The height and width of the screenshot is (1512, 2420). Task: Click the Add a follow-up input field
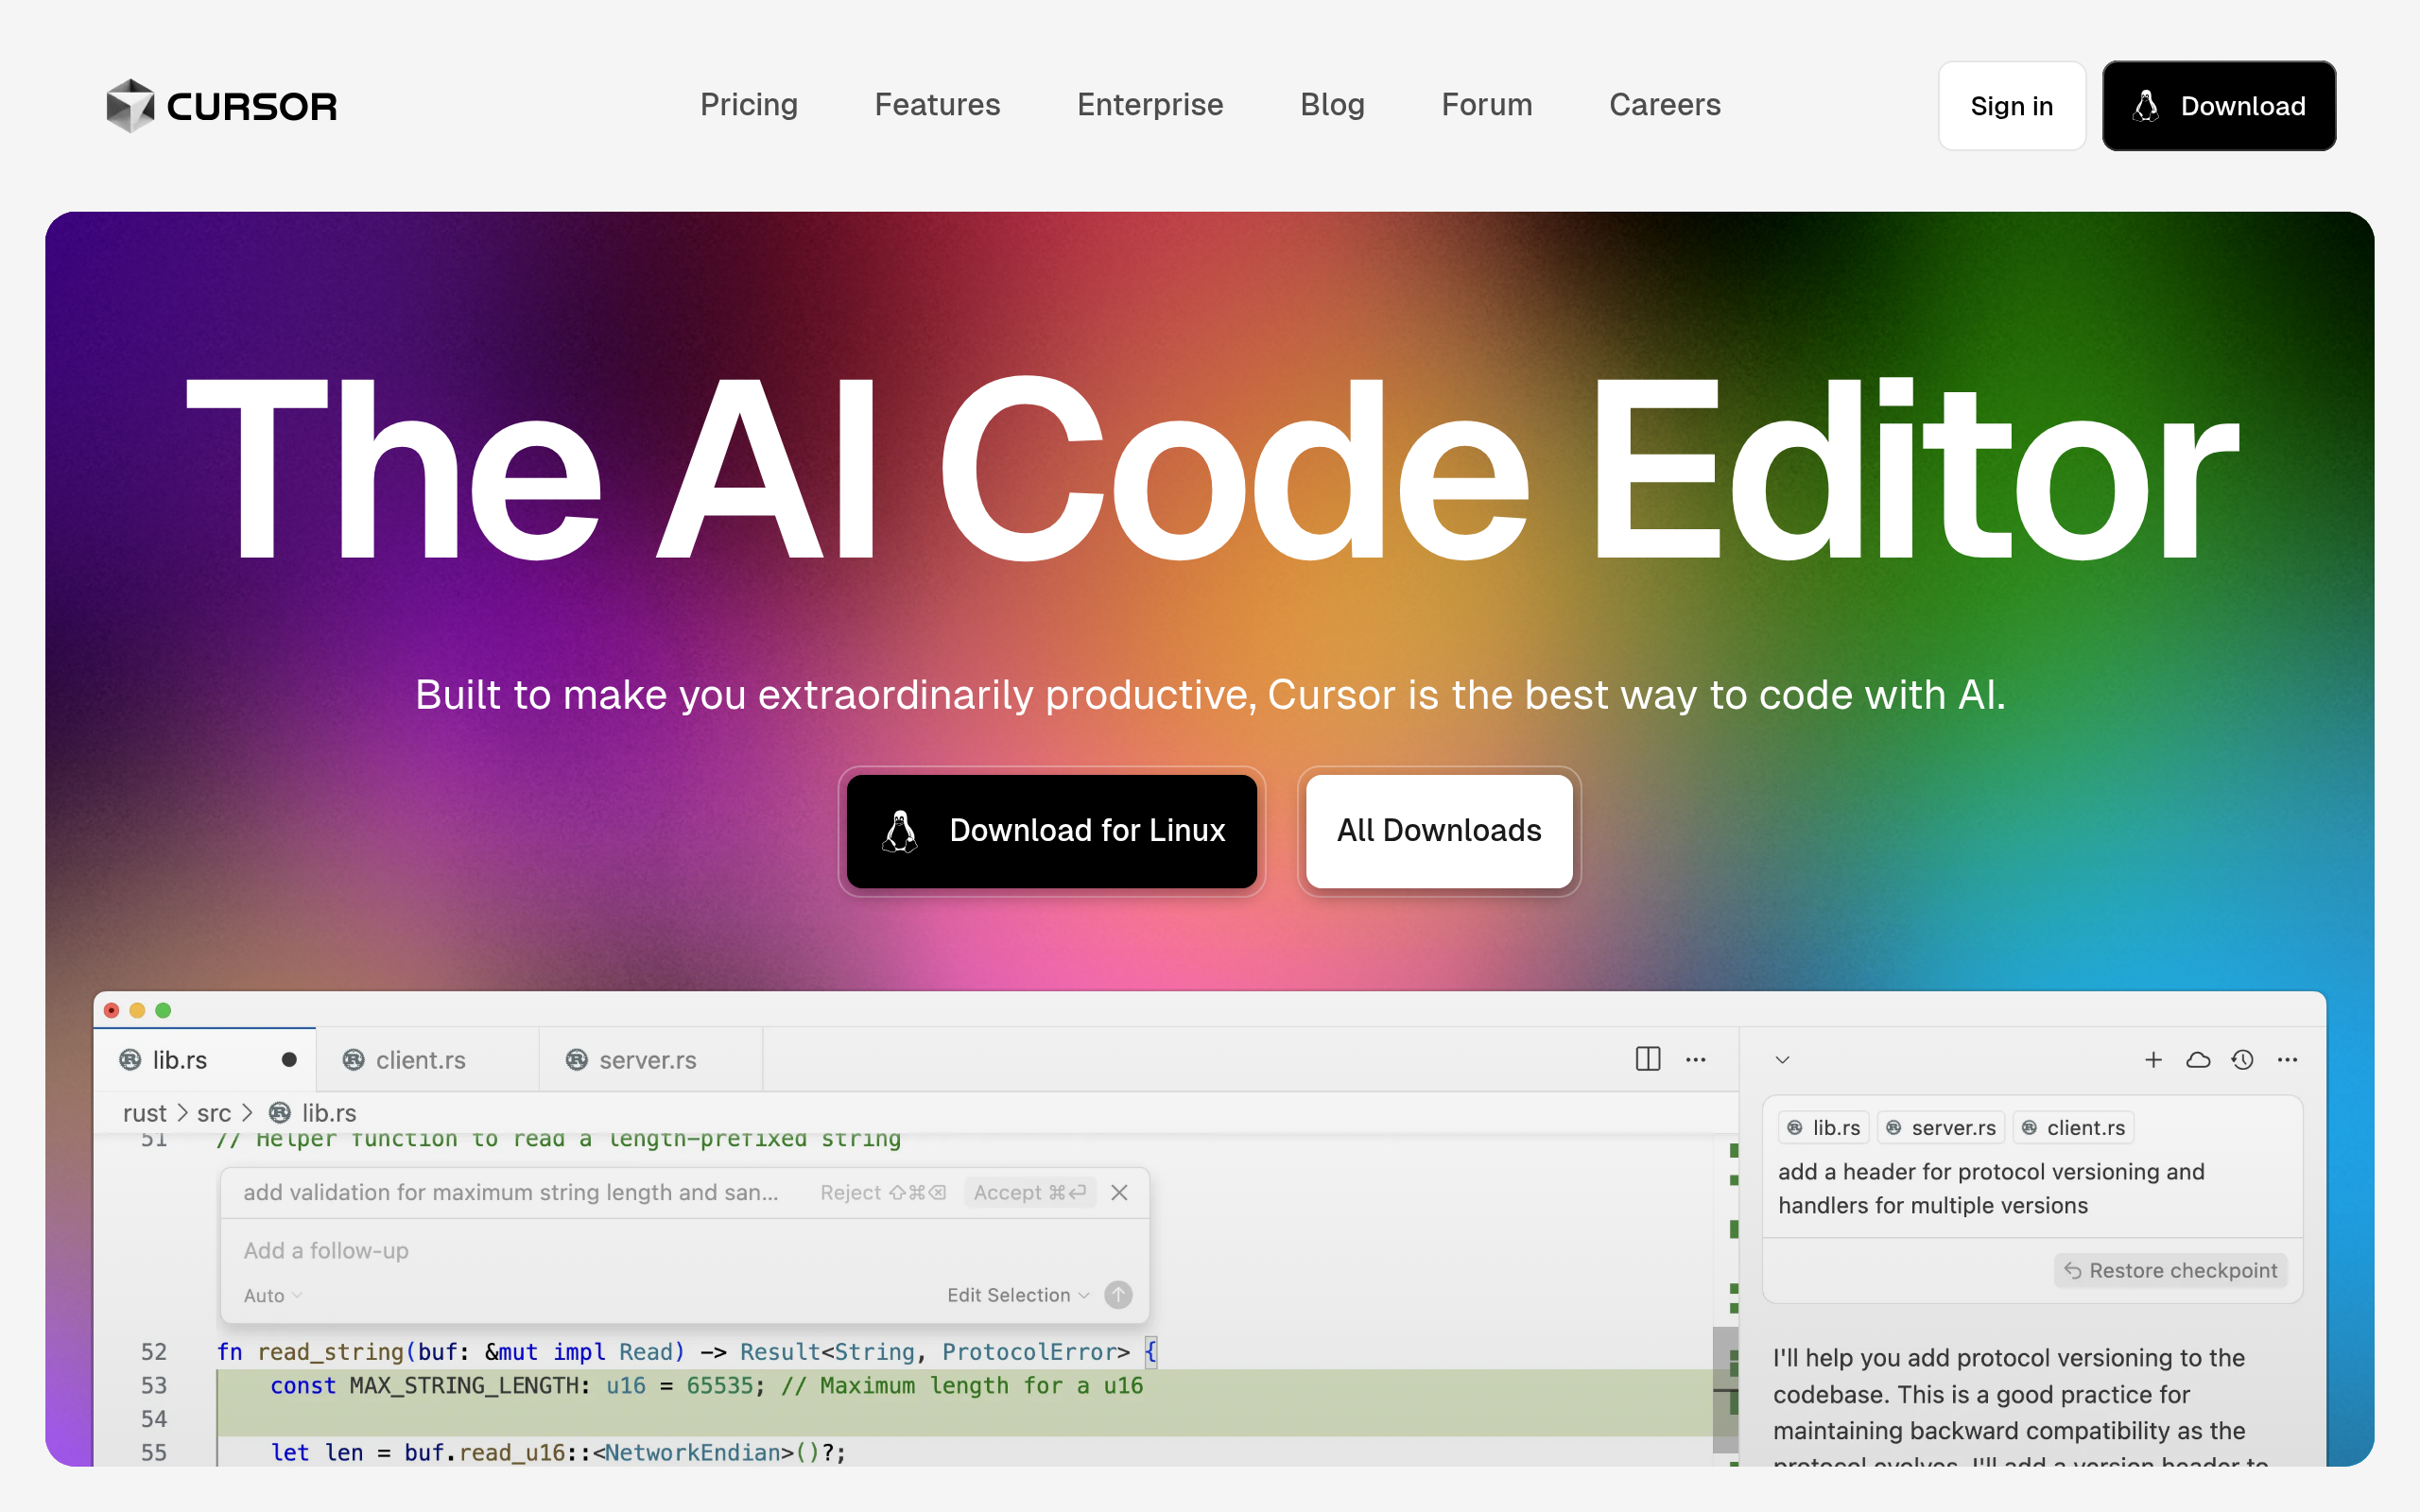click(x=684, y=1251)
